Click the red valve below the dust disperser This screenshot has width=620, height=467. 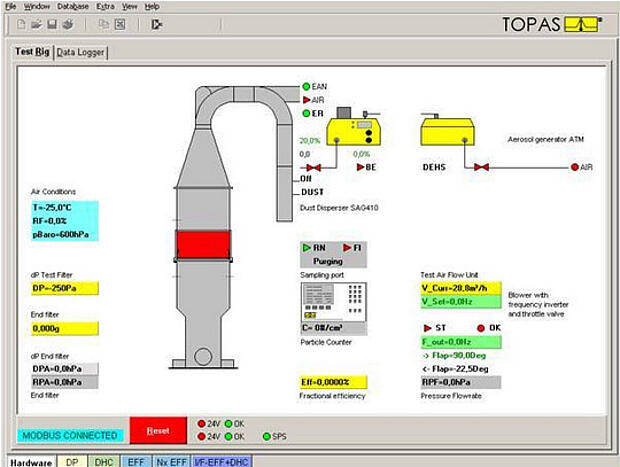tap(314, 168)
